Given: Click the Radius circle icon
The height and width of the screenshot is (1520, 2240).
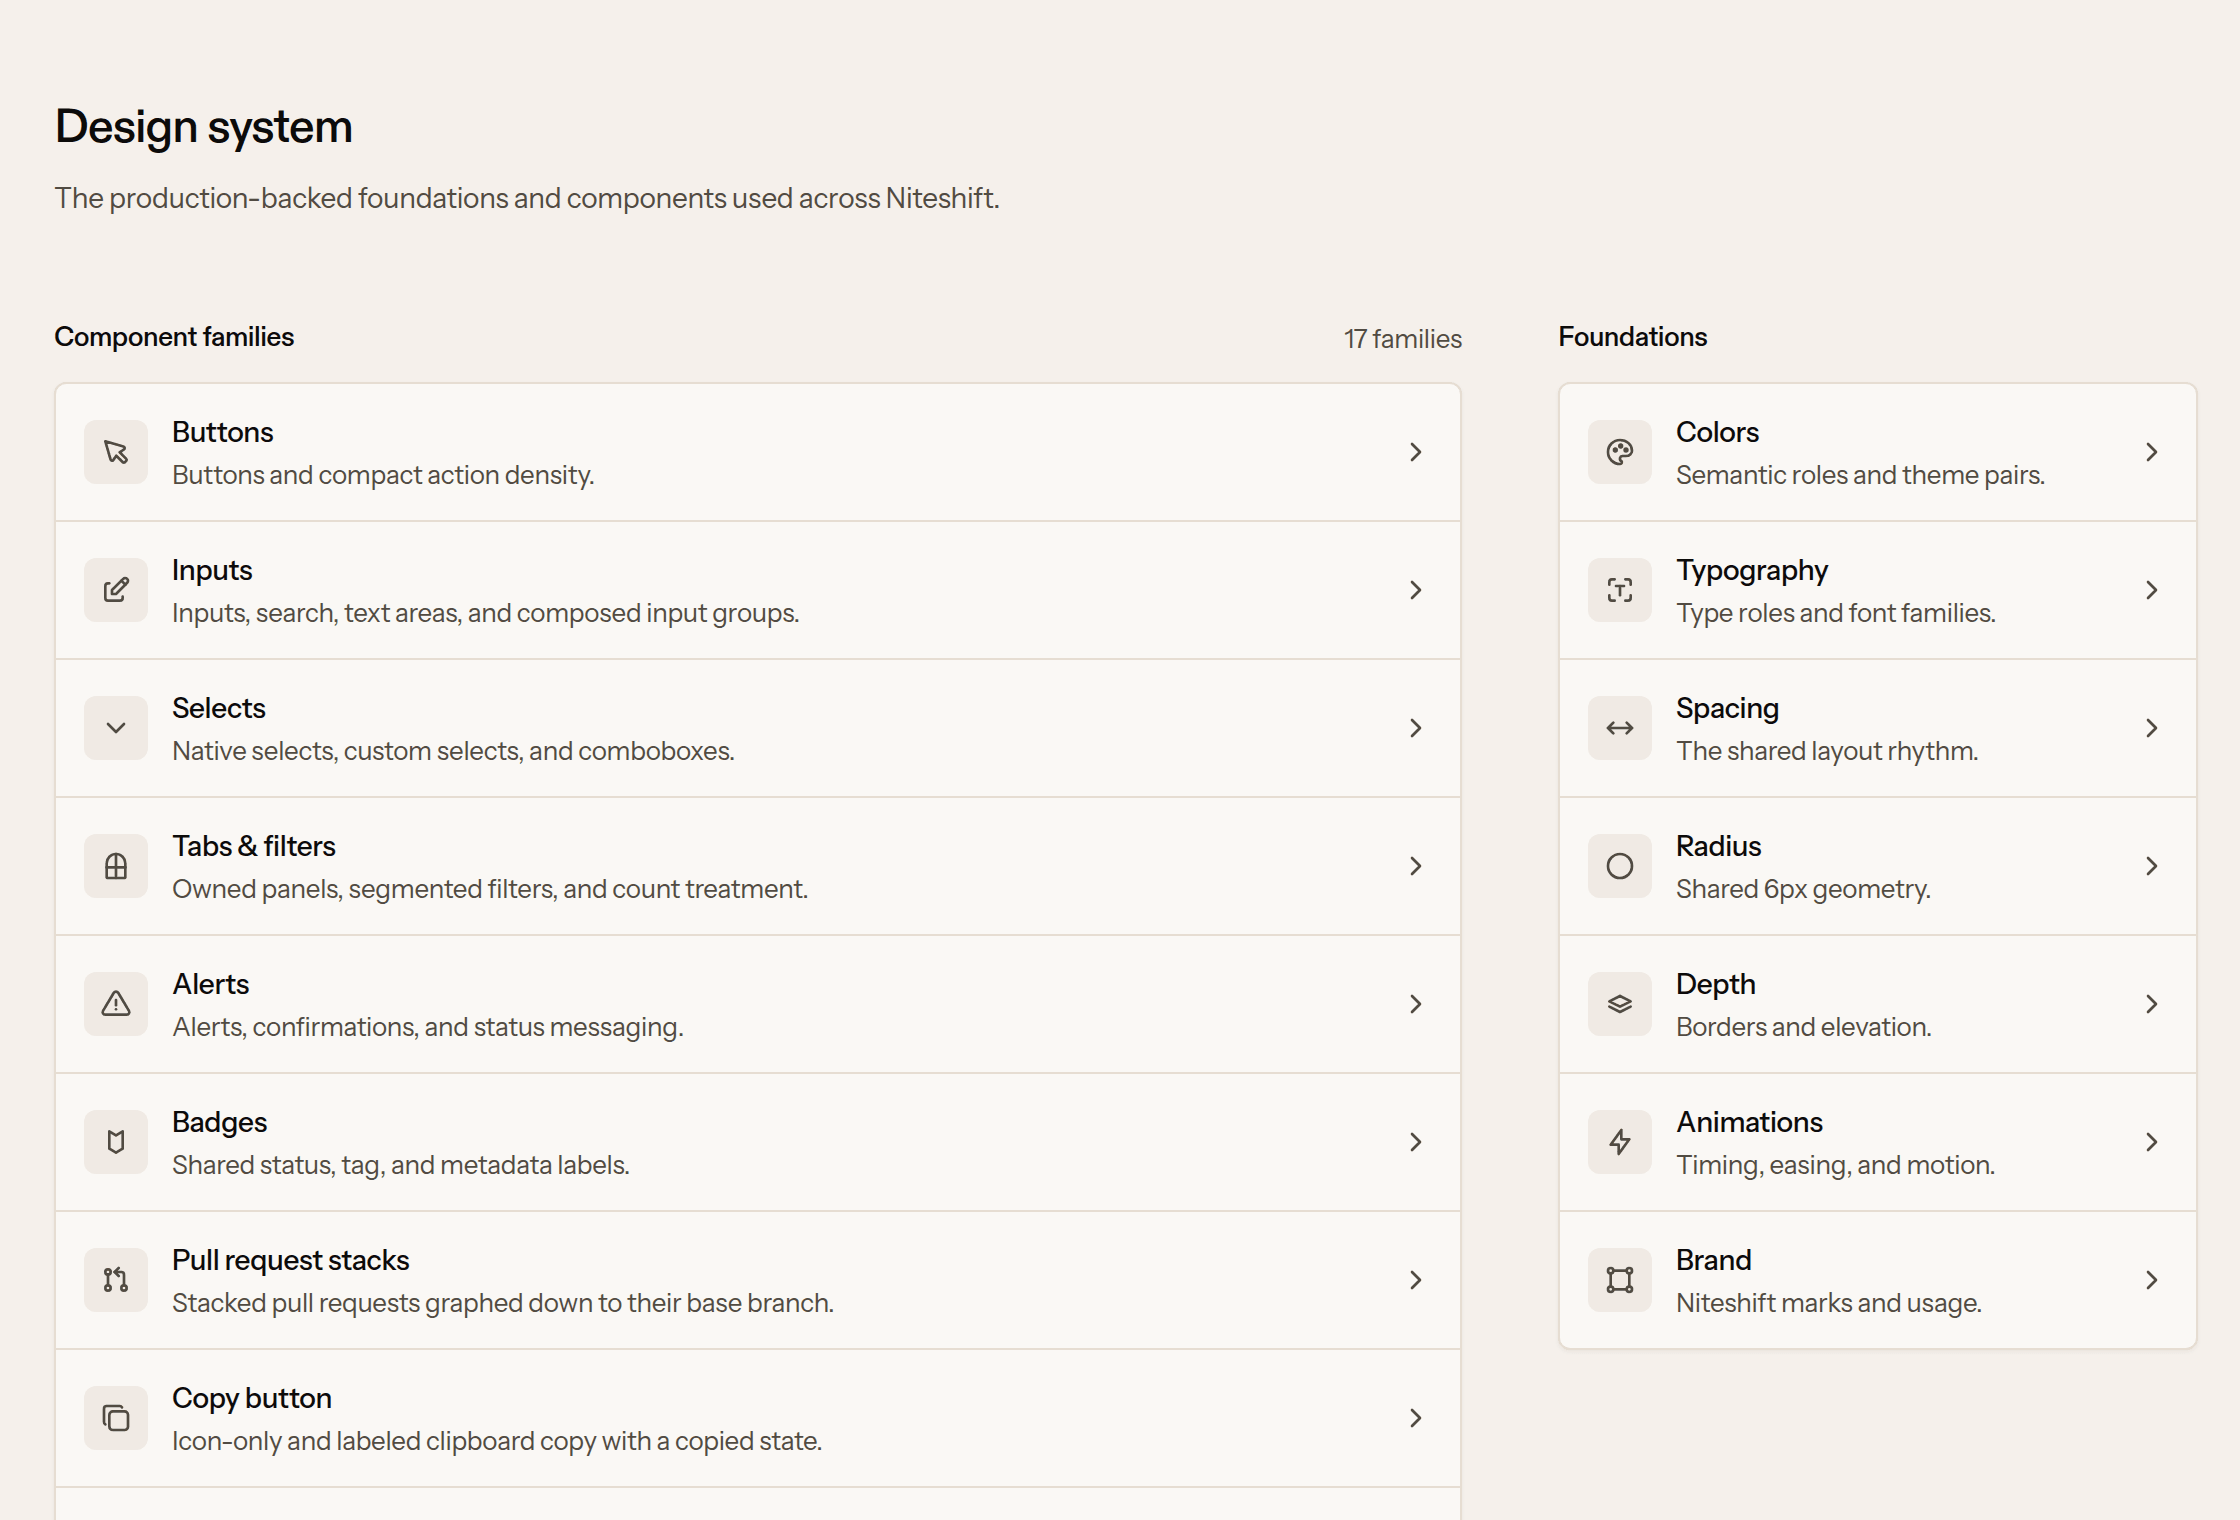Looking at the screenshot, I should tap(1620, 866).
